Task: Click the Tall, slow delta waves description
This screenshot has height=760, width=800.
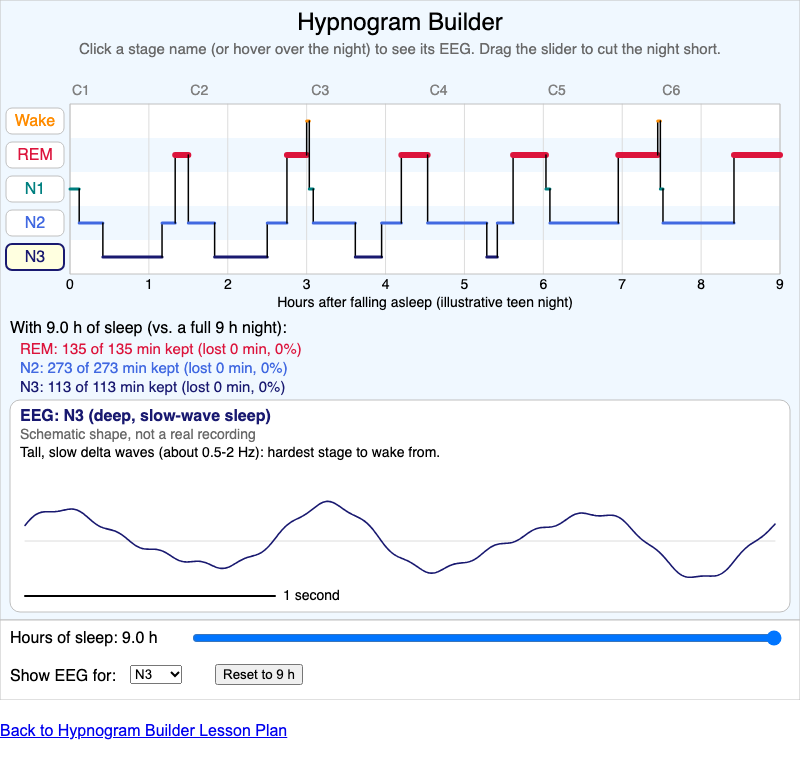Action: pos(230,452)
